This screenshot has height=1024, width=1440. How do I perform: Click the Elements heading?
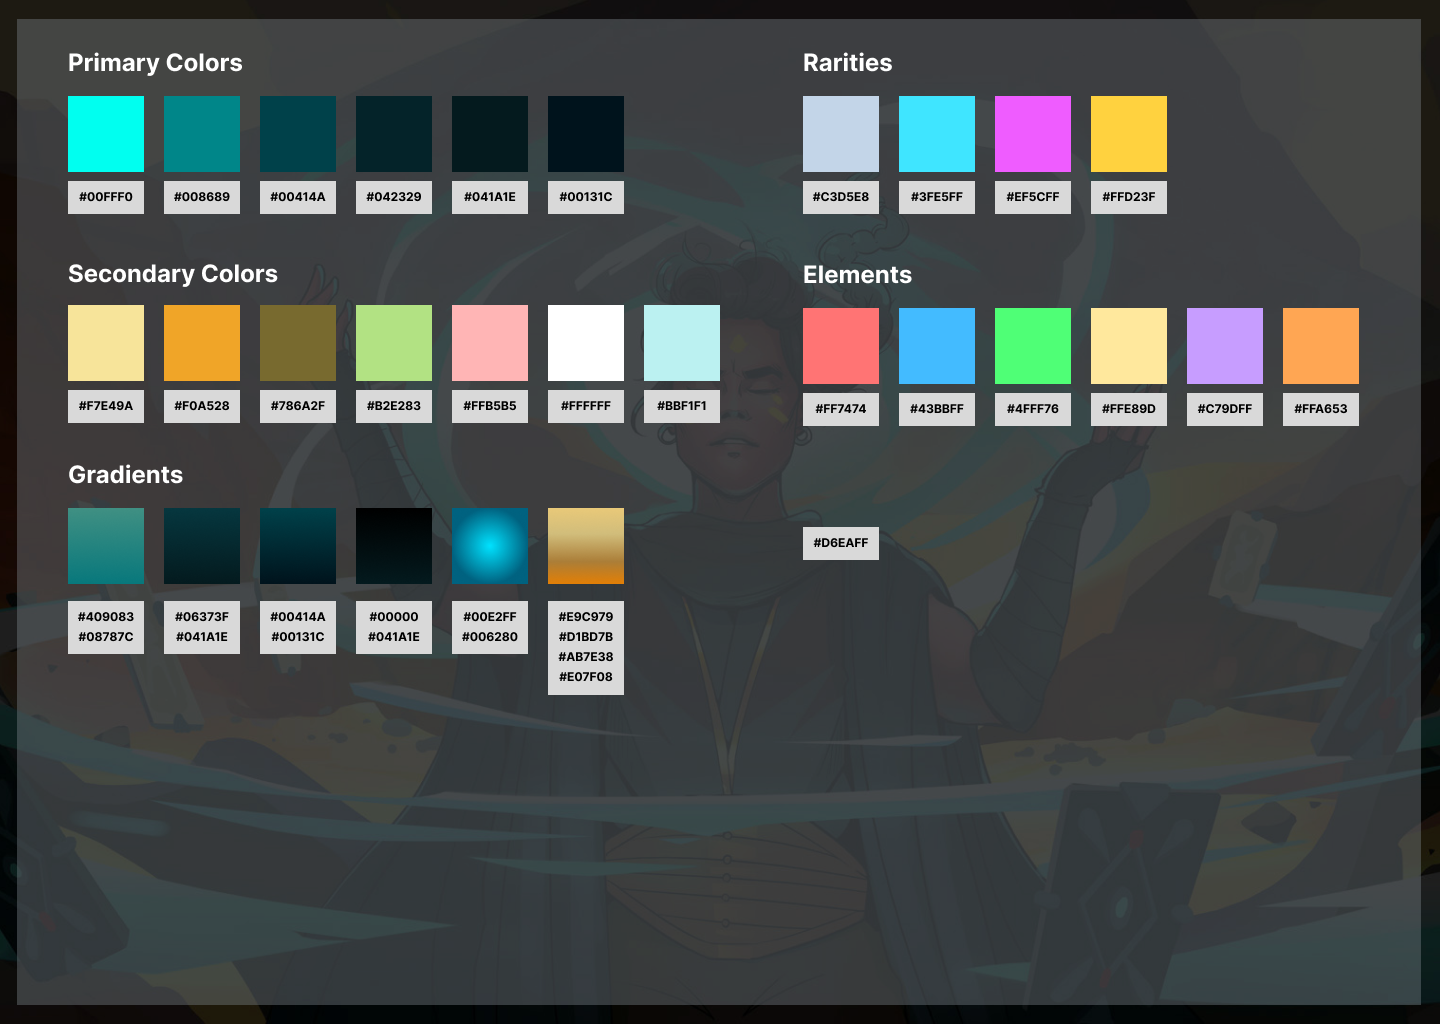858,275
